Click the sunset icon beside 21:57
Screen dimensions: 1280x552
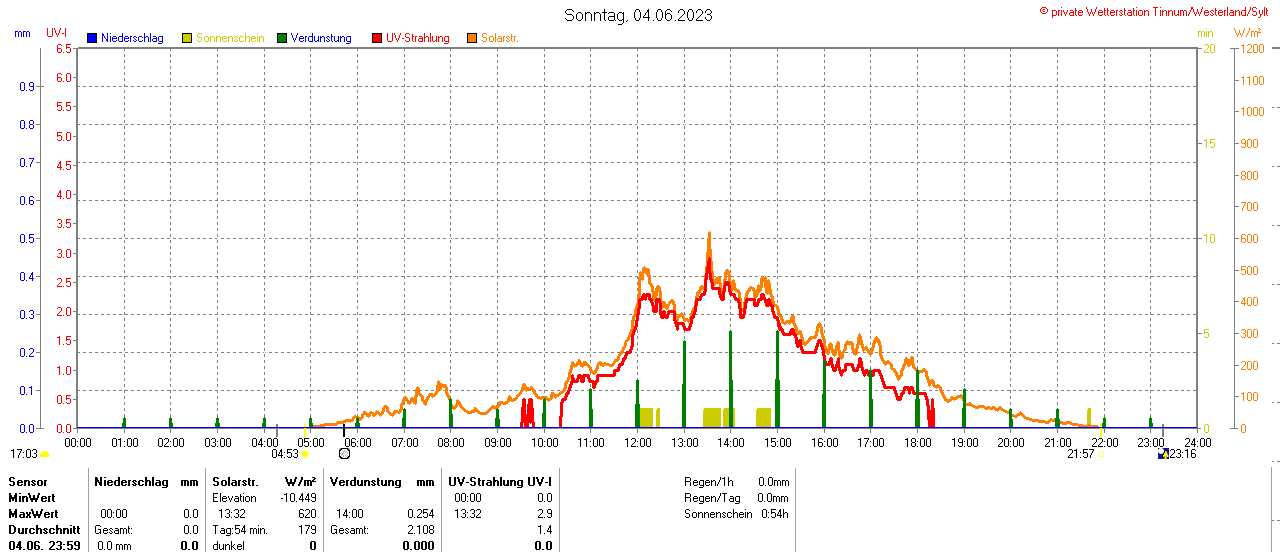click(x=1100, y=454)
